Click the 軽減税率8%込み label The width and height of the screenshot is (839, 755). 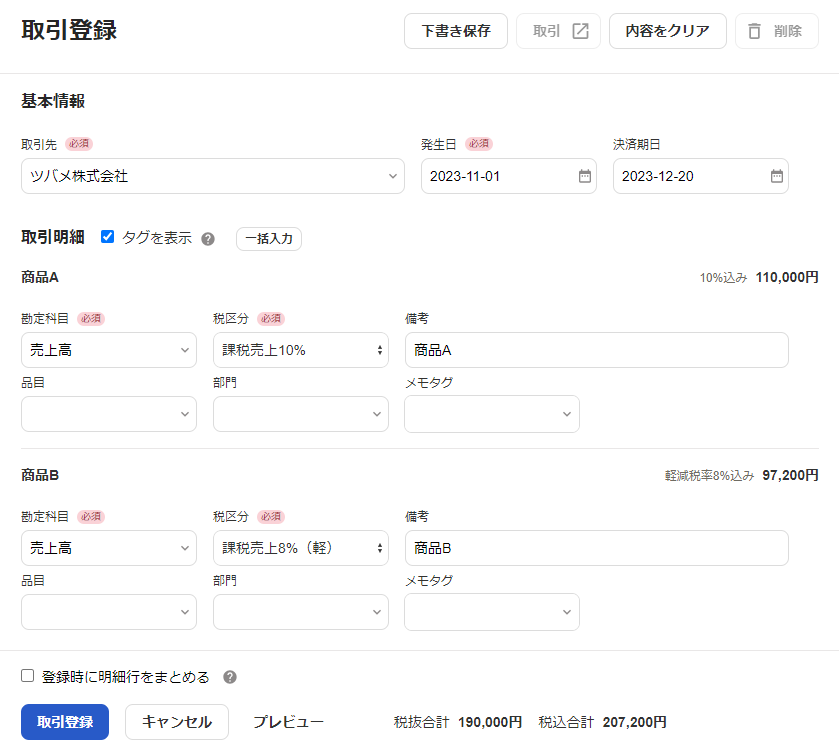tap(710, 476)
